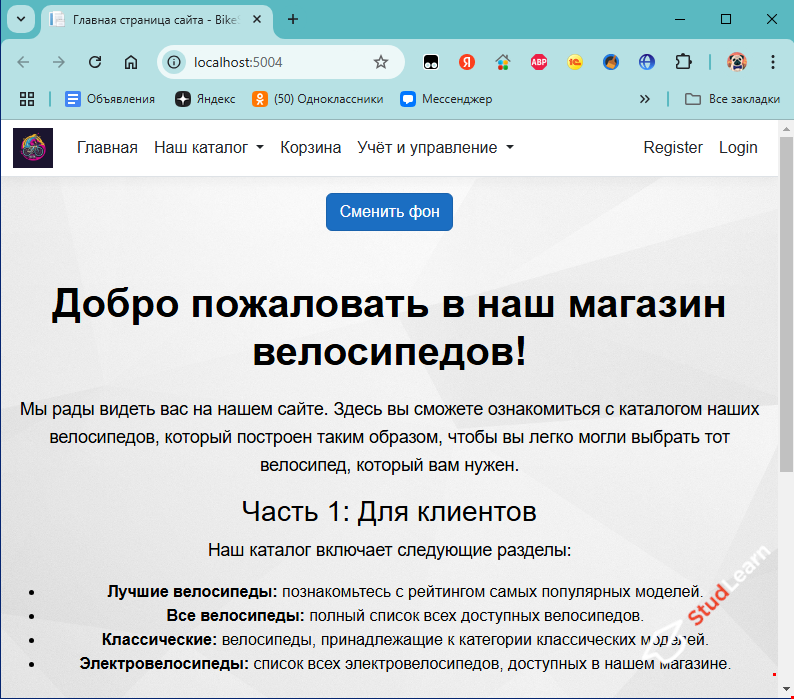Image resolution: width=794 pixels, height=699 pixels.
Task: Go to Главная in navbar
Action: [x=107, y=148]
